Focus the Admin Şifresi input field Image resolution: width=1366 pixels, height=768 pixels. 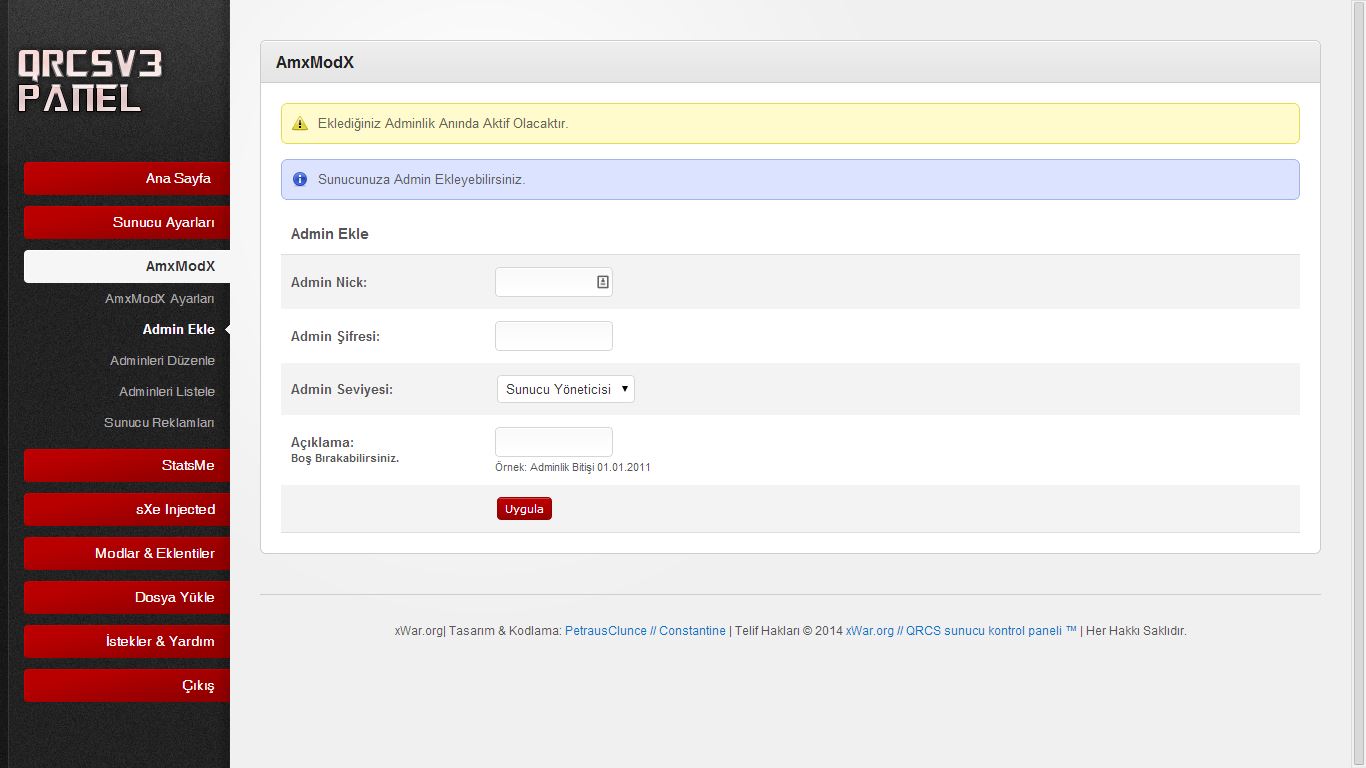pos(553,336)
